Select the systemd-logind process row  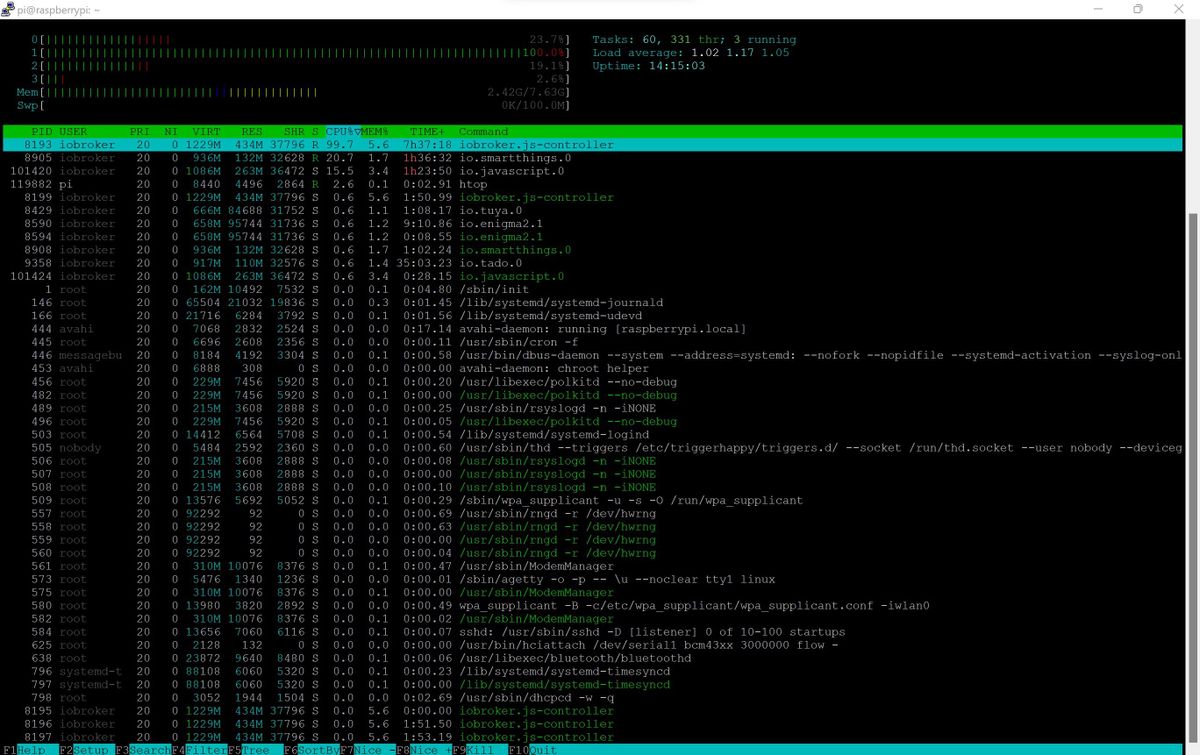[592, 435]
